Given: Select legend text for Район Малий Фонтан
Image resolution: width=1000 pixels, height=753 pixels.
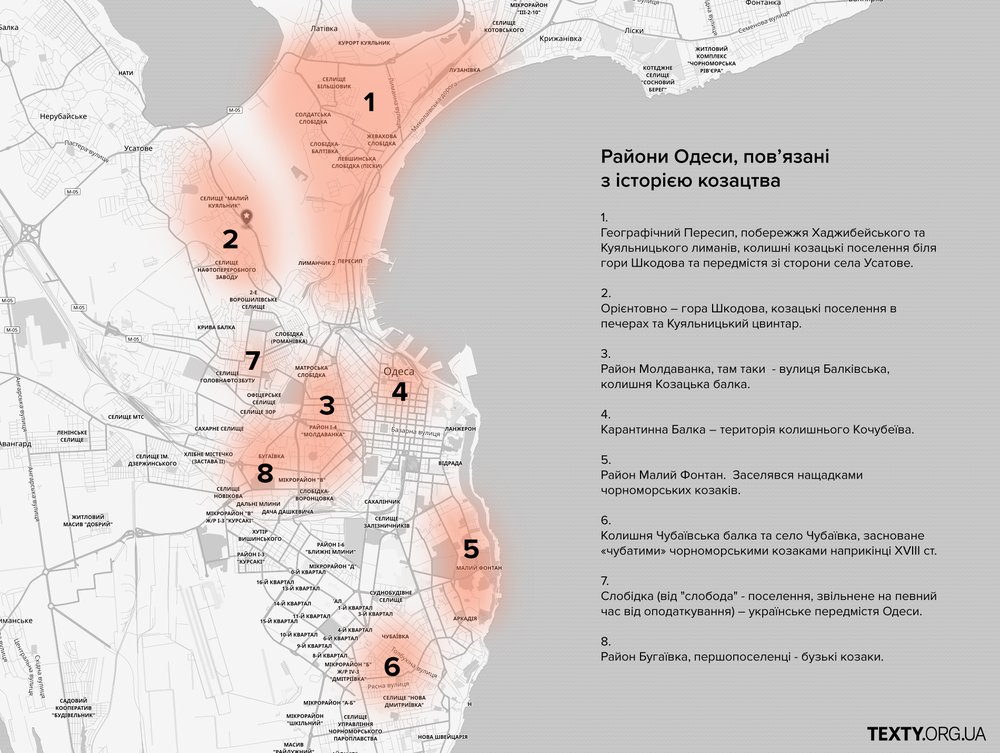Looking at the screenshot, I should pyautogui.click(x=734, y=482).
